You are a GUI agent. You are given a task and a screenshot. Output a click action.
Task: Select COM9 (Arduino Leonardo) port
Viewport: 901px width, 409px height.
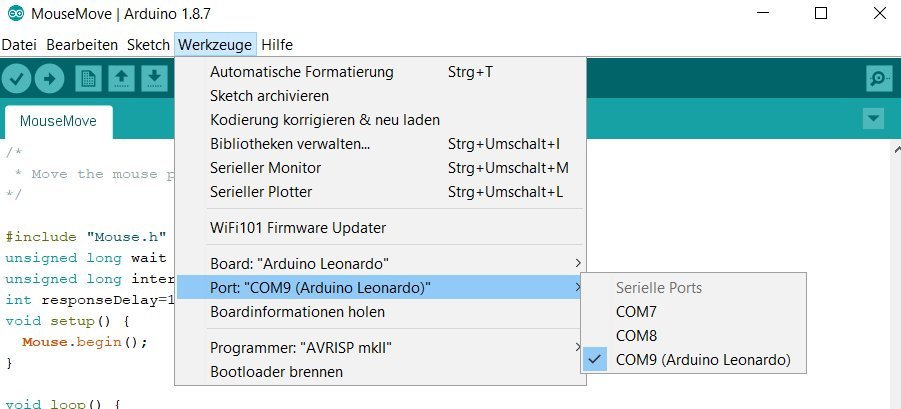click(703, 360)
